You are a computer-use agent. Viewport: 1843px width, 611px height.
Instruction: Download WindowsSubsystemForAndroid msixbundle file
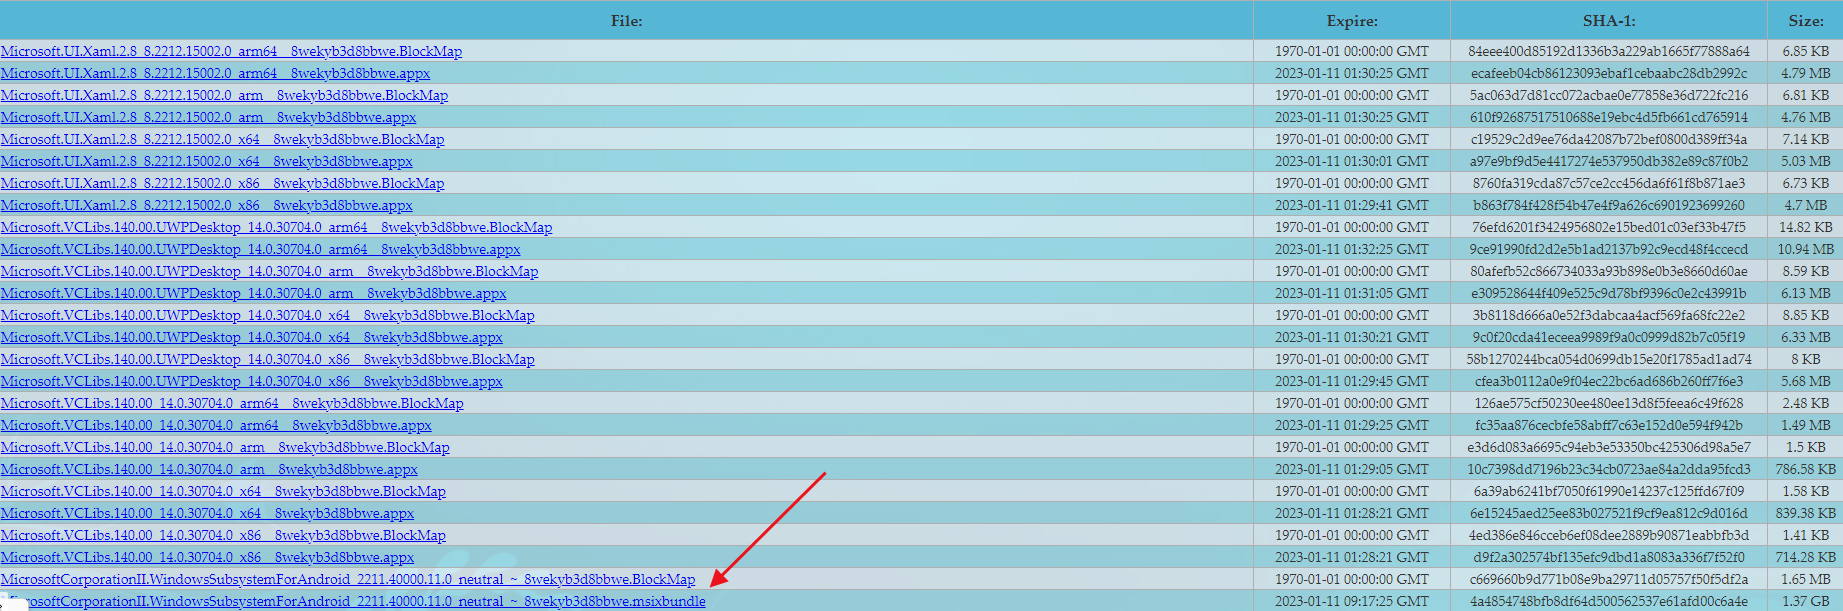[353, 601]
